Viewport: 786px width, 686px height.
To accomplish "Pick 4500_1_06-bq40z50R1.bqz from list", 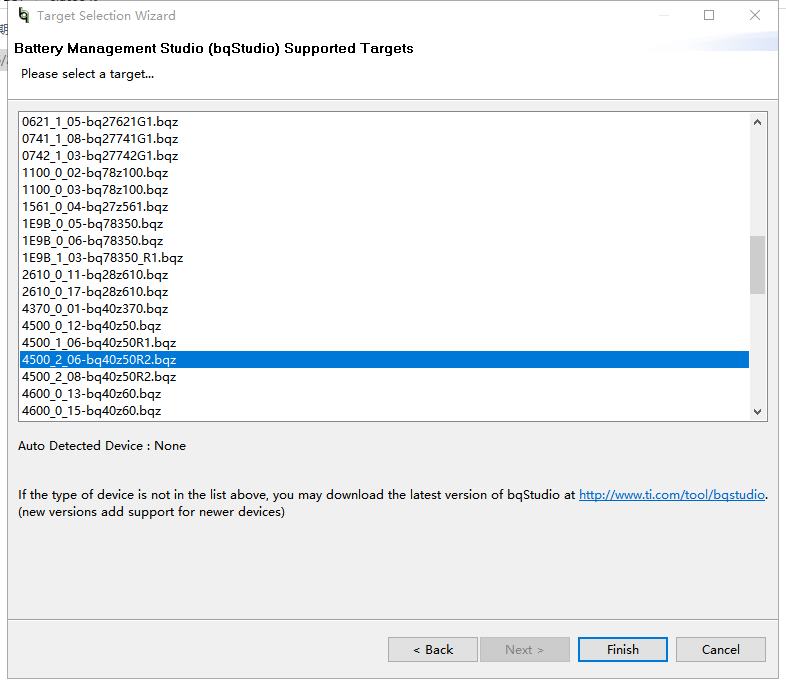I will coord(99,343).
